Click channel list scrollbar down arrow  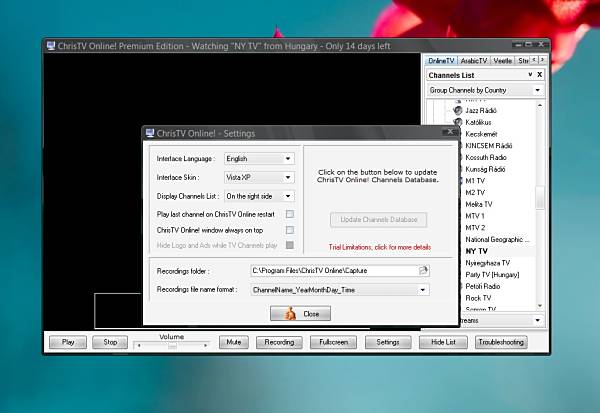point(540,305)
